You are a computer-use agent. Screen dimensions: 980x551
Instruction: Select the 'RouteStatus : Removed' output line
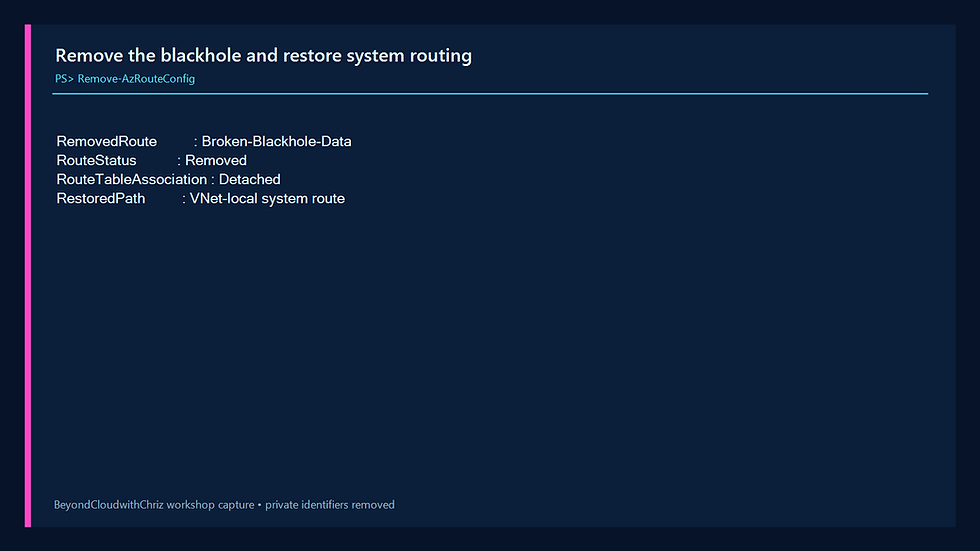tap(151, 161)
